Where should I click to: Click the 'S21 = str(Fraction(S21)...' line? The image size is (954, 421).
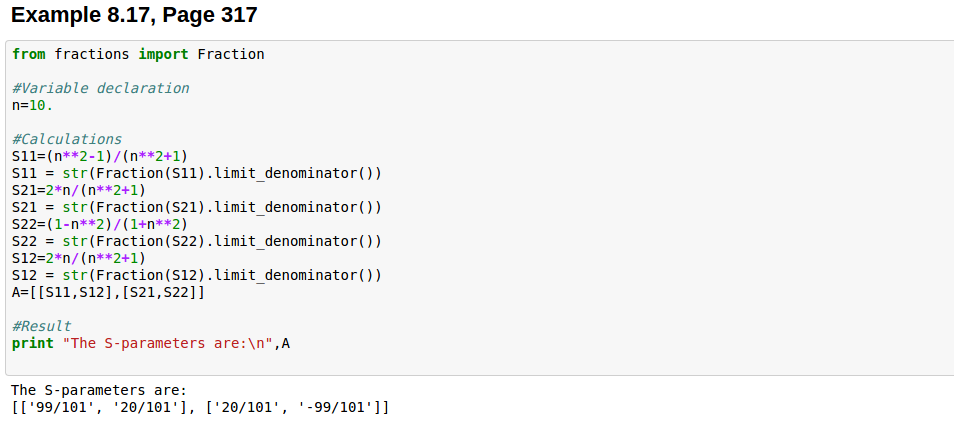pyautogui.click(x=196, y=207)
